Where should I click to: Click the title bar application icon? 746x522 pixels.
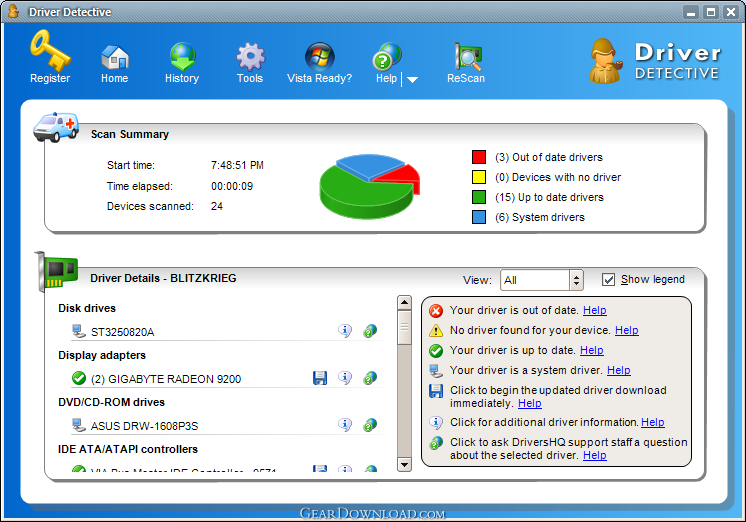pyautogui.click(x=14, y=11)
